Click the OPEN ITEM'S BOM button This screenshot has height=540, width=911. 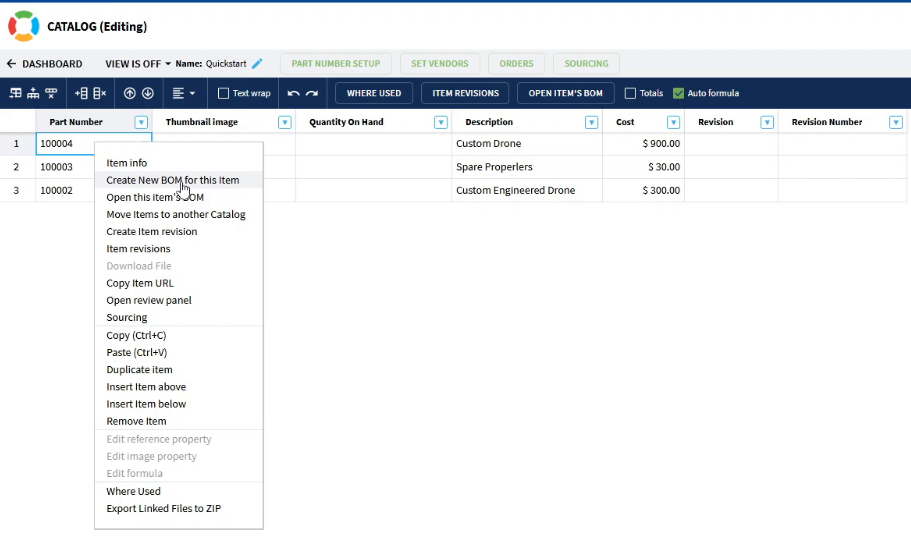pos(565,93)
